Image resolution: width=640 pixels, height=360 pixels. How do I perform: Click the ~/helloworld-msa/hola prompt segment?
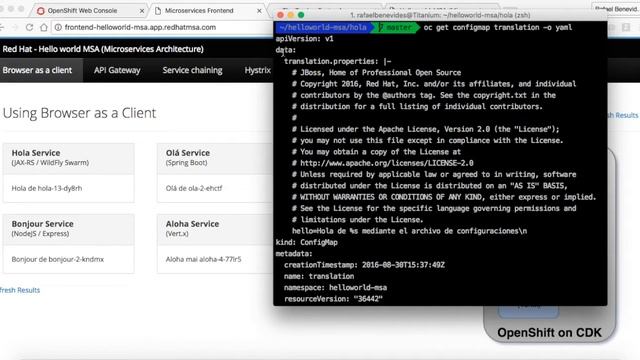click(x=323, y=27)
